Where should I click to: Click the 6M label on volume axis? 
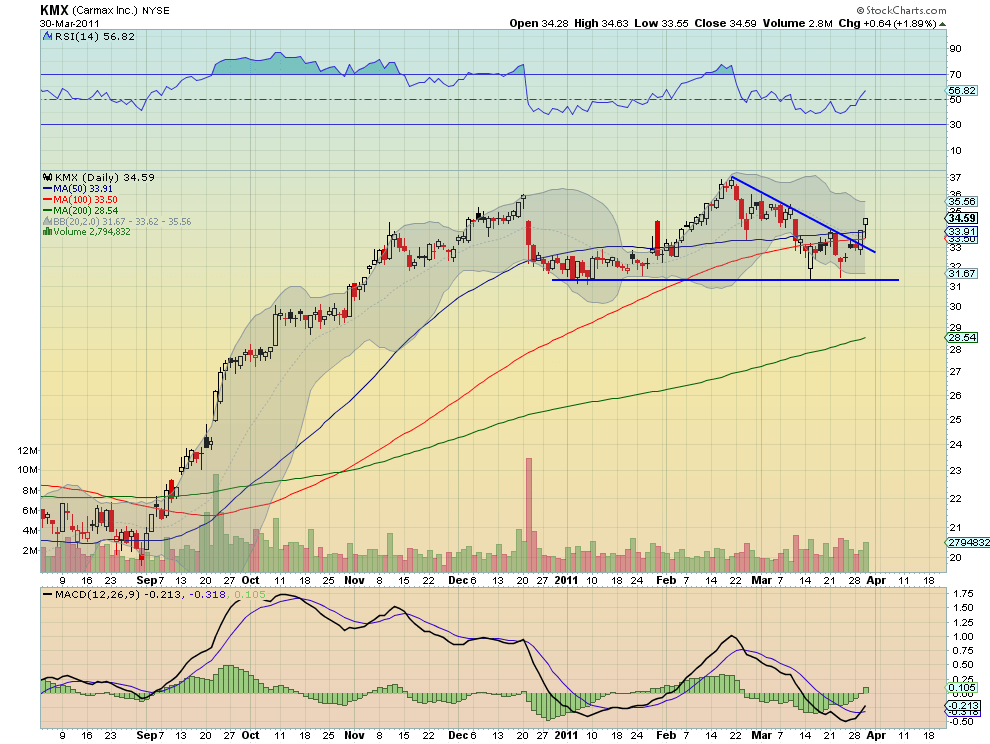coord(30,510)
